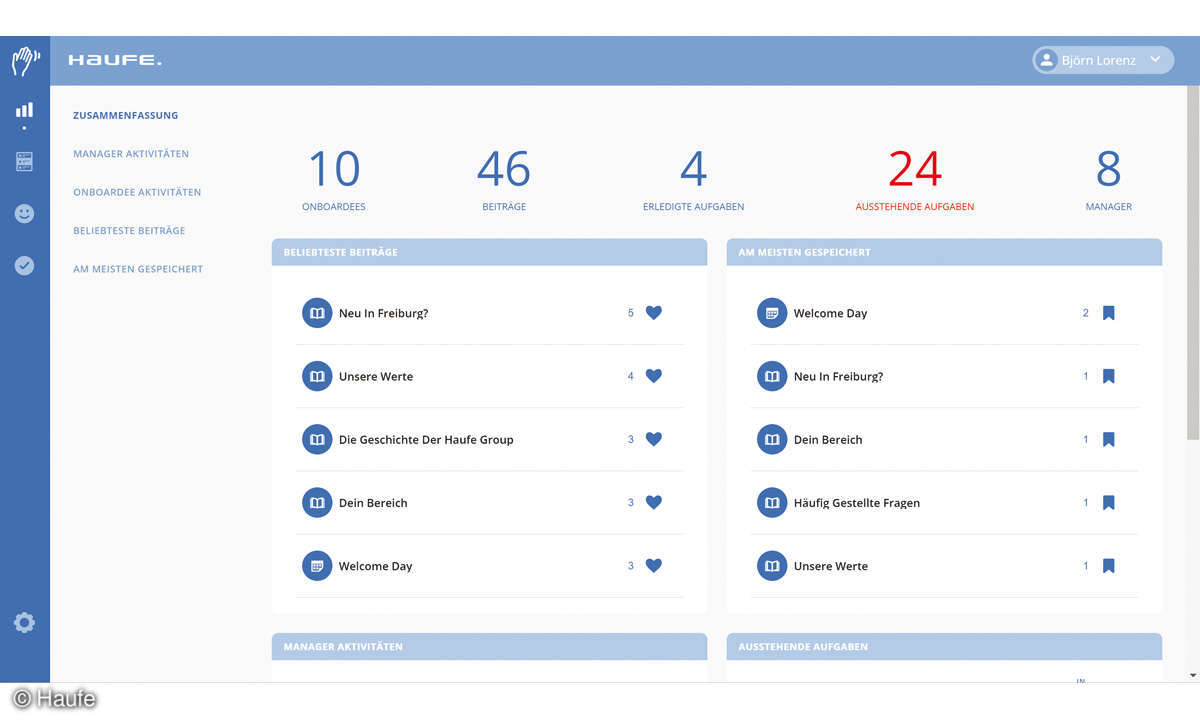Click the 46 Beiträge statistic

point(504,180)
